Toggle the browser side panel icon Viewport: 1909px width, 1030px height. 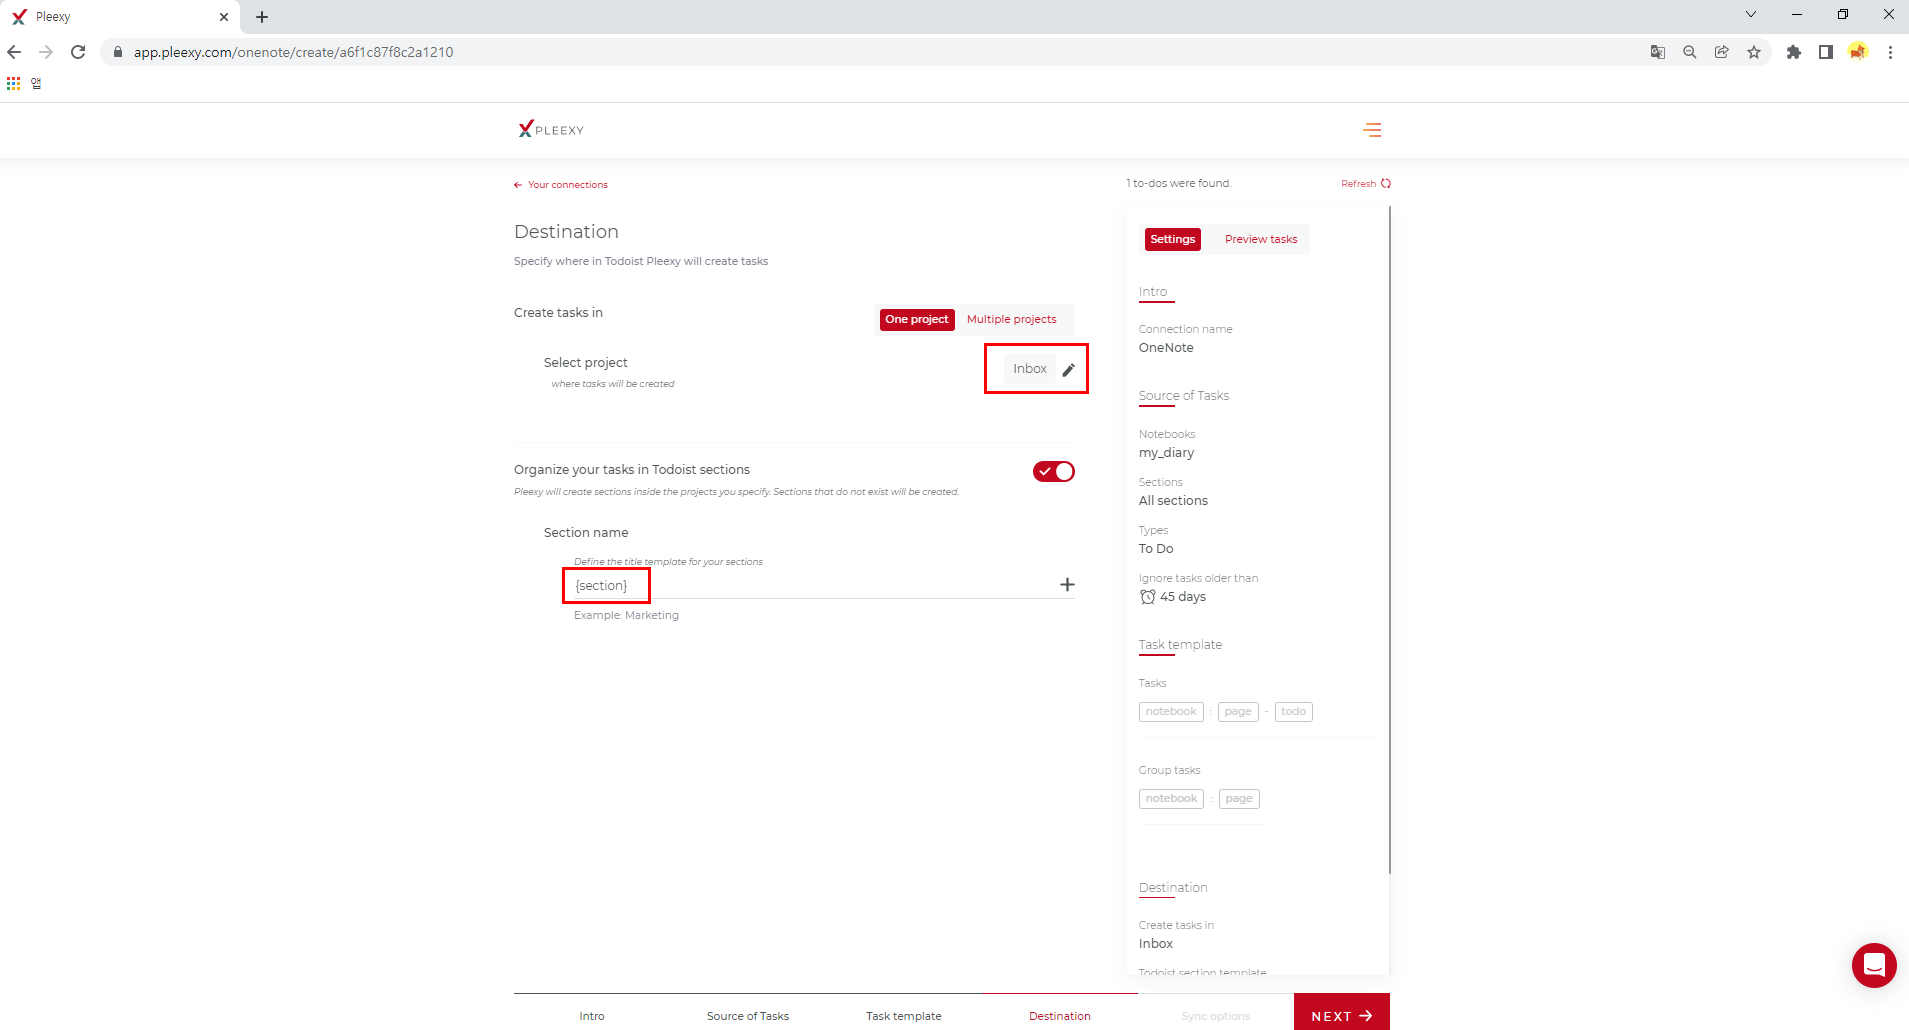[x=1826, y=52]
